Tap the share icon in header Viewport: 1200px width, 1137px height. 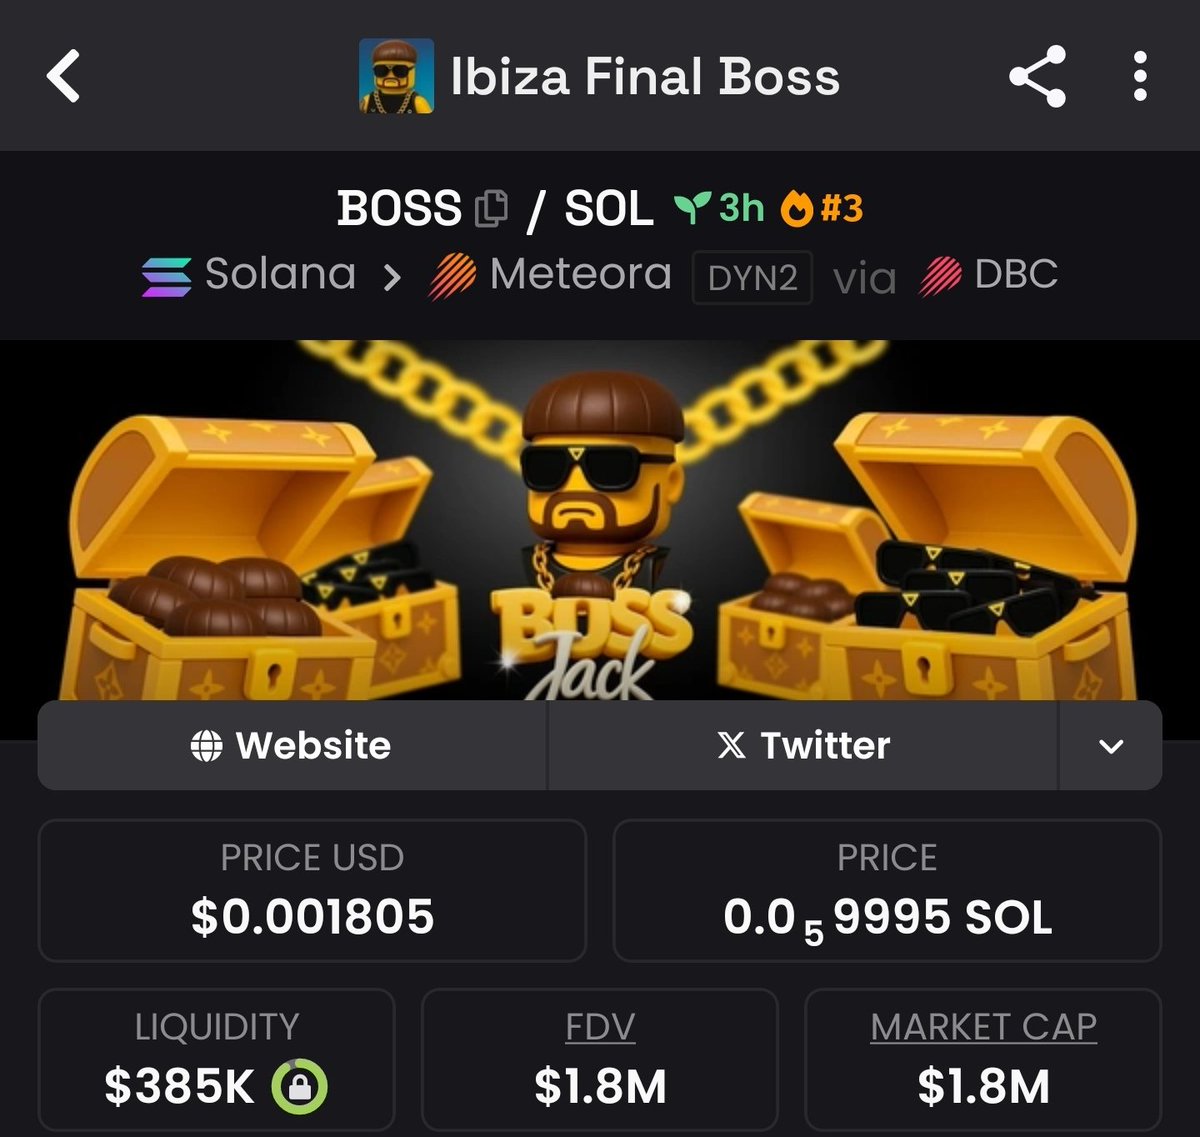[x=1037, y=77]
